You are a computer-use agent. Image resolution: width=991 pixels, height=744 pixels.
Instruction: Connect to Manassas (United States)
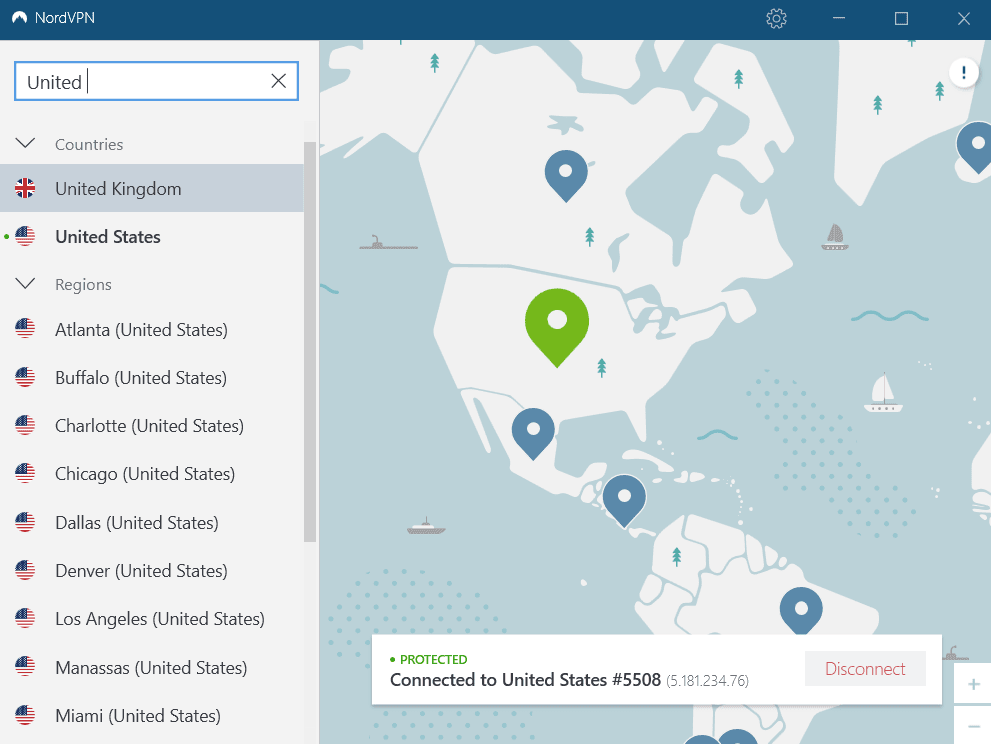[x=151, y=668]
